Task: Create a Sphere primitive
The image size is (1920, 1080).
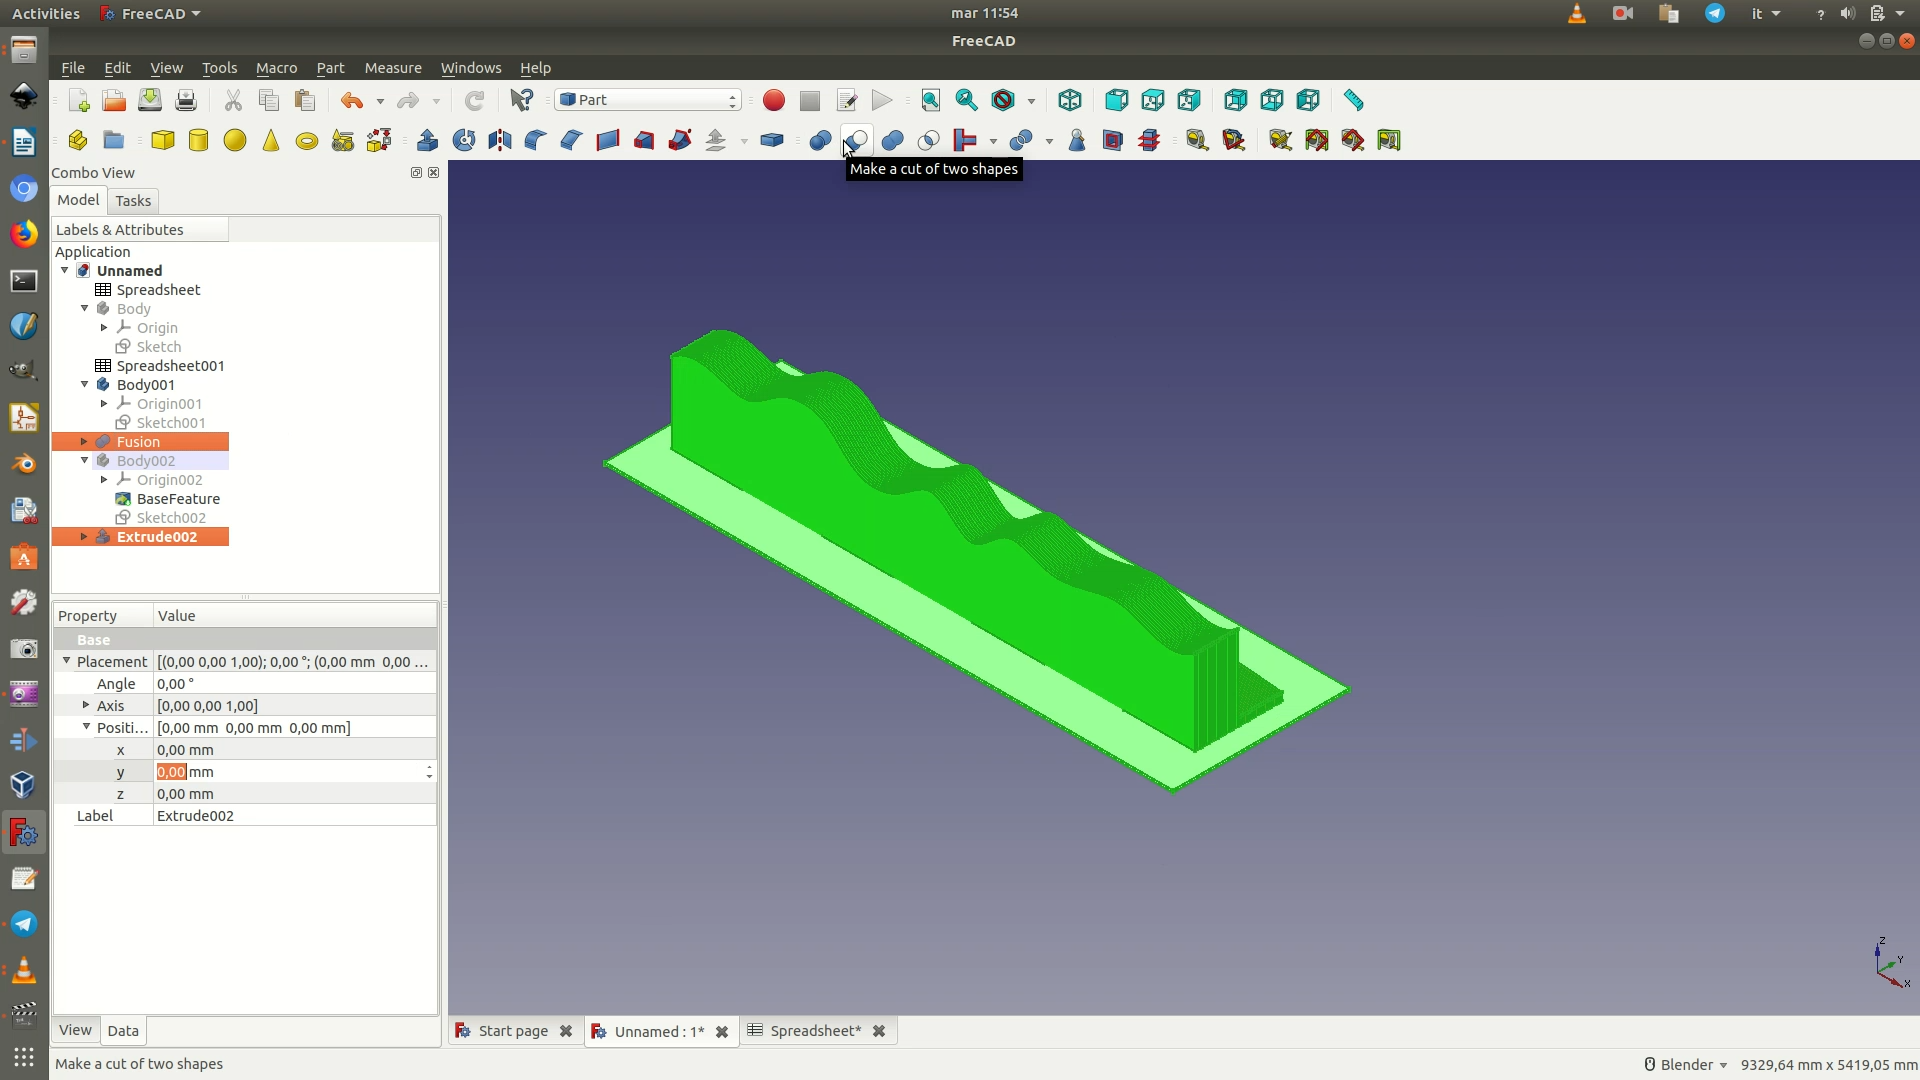Action: tap(235, 141)
